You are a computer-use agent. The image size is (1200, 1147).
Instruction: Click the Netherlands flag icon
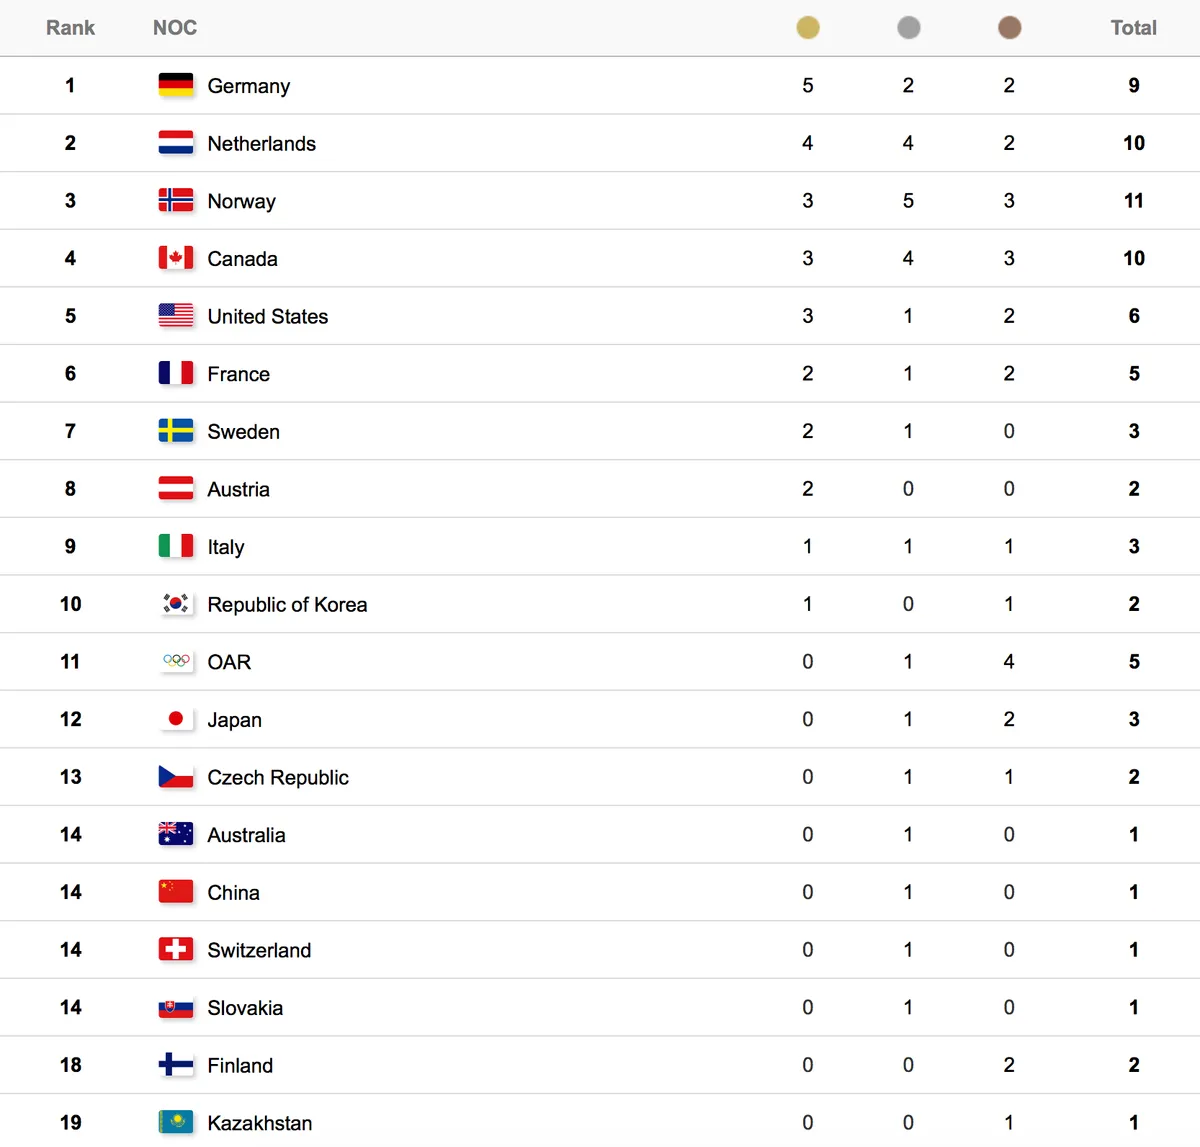click(x=176, y=143)
